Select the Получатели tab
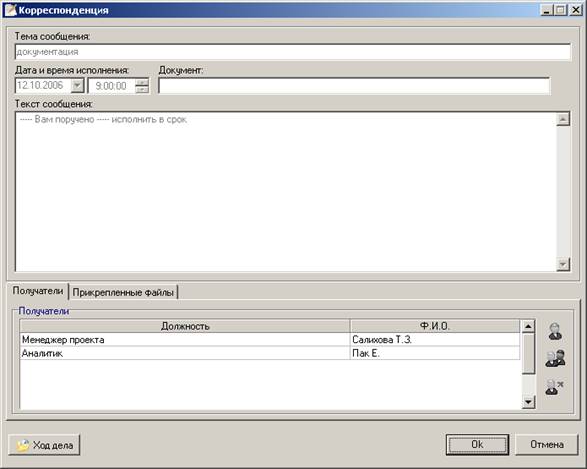 (38, 291)
